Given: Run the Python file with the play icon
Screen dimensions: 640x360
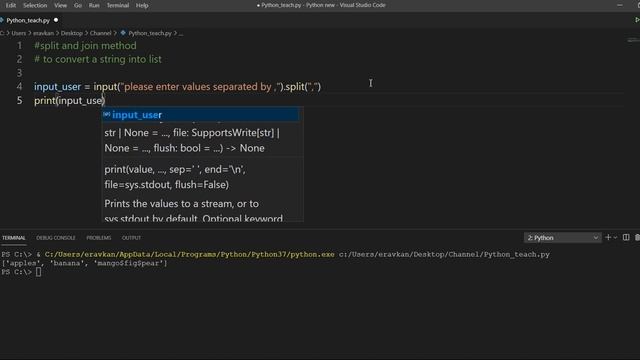Looking at the screenshot, I should [x=637, y=20].
